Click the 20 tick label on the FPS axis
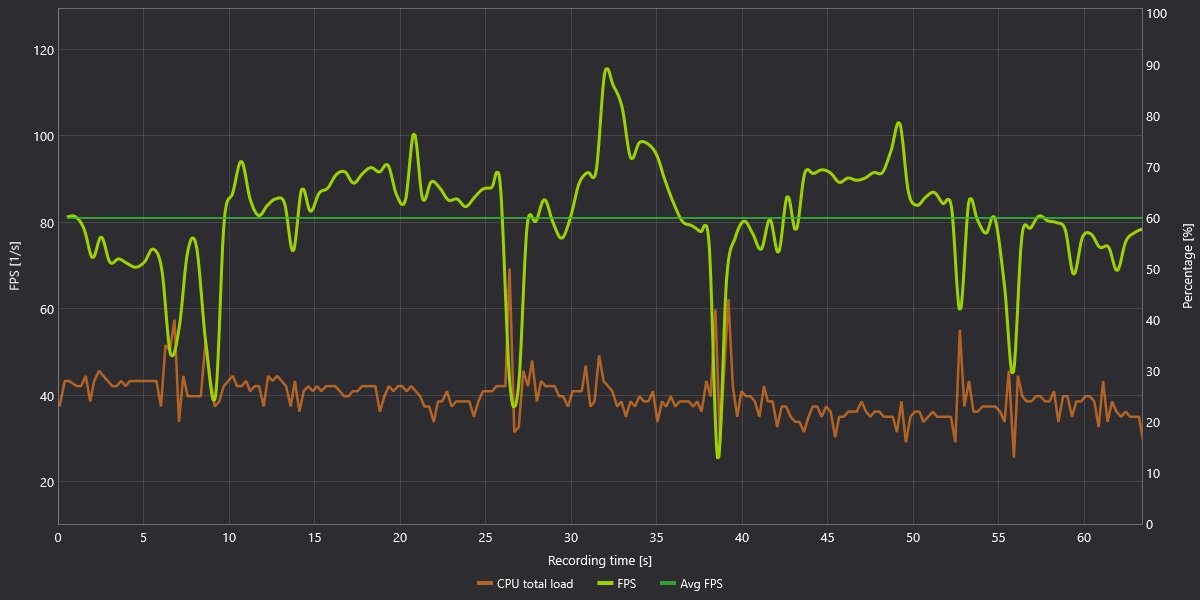The image size is (1200, 600). [x=45, y=482]
